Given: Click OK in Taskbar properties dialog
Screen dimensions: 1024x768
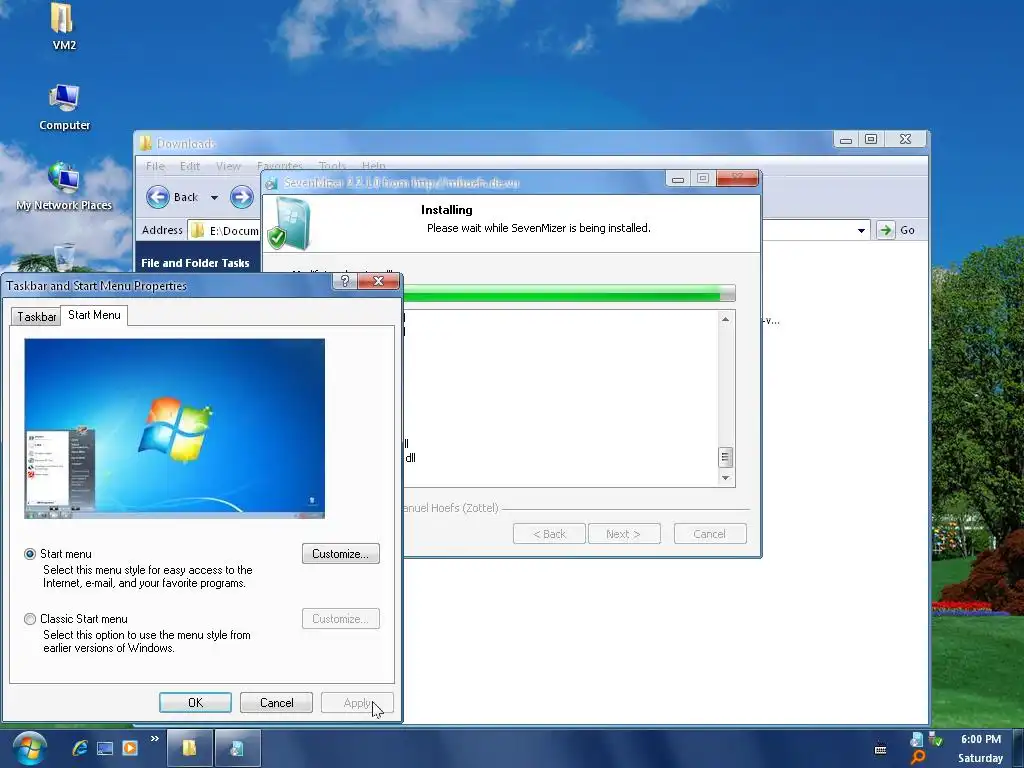Looking at the screenshot, I should click(195, 703).
